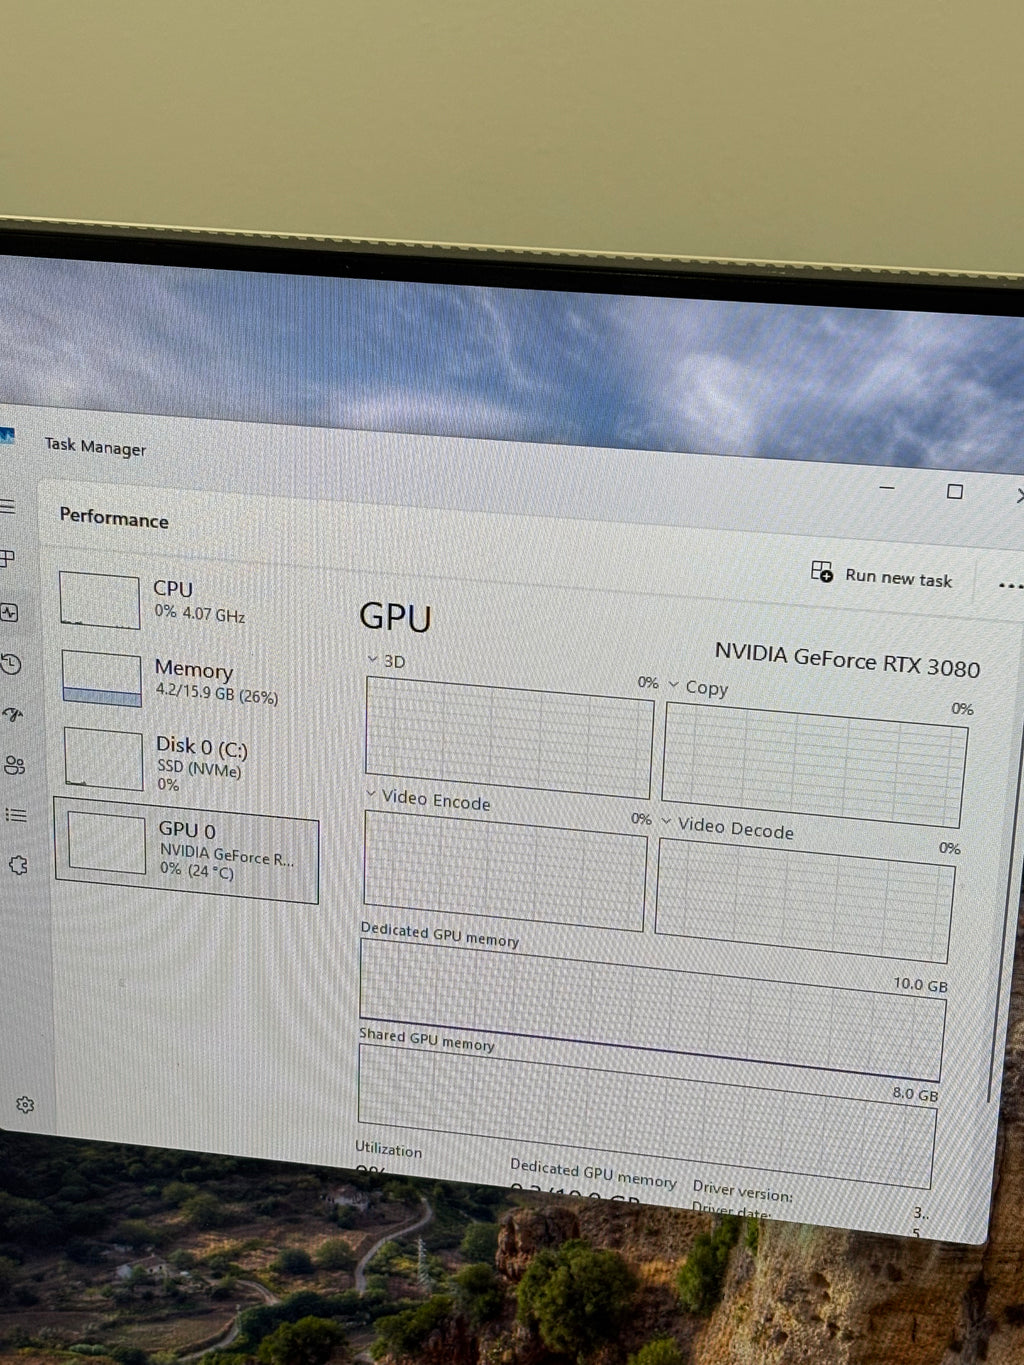
Task: Click the NVIDIA GeForce RTX 3080 title text
Action: [847, 660]
